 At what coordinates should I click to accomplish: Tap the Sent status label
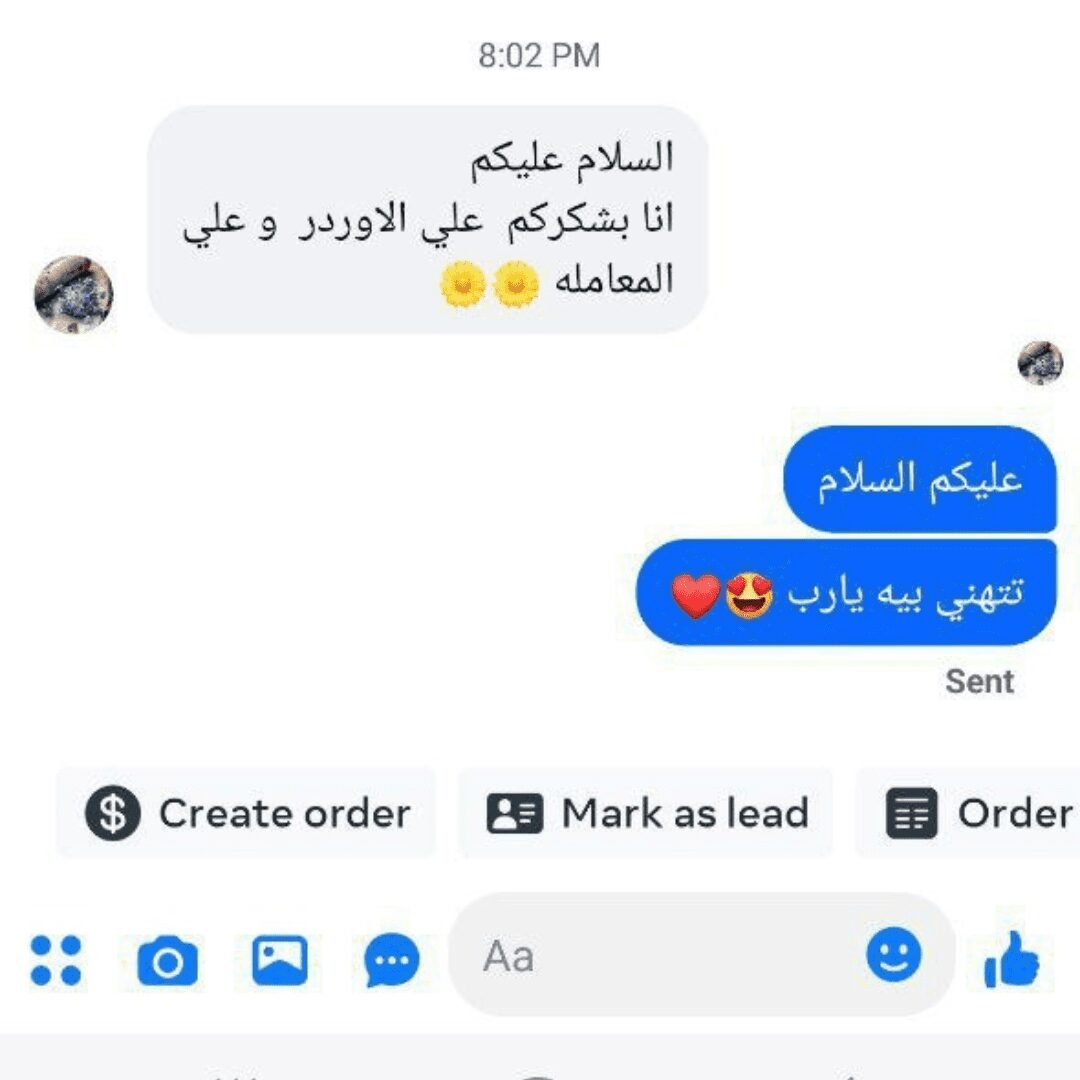tap(979, 682)
